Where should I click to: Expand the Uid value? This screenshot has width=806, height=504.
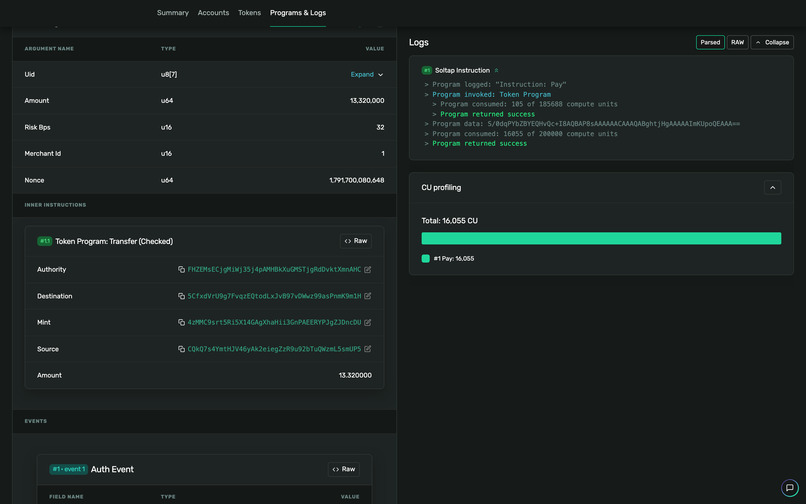coord(367,75)
